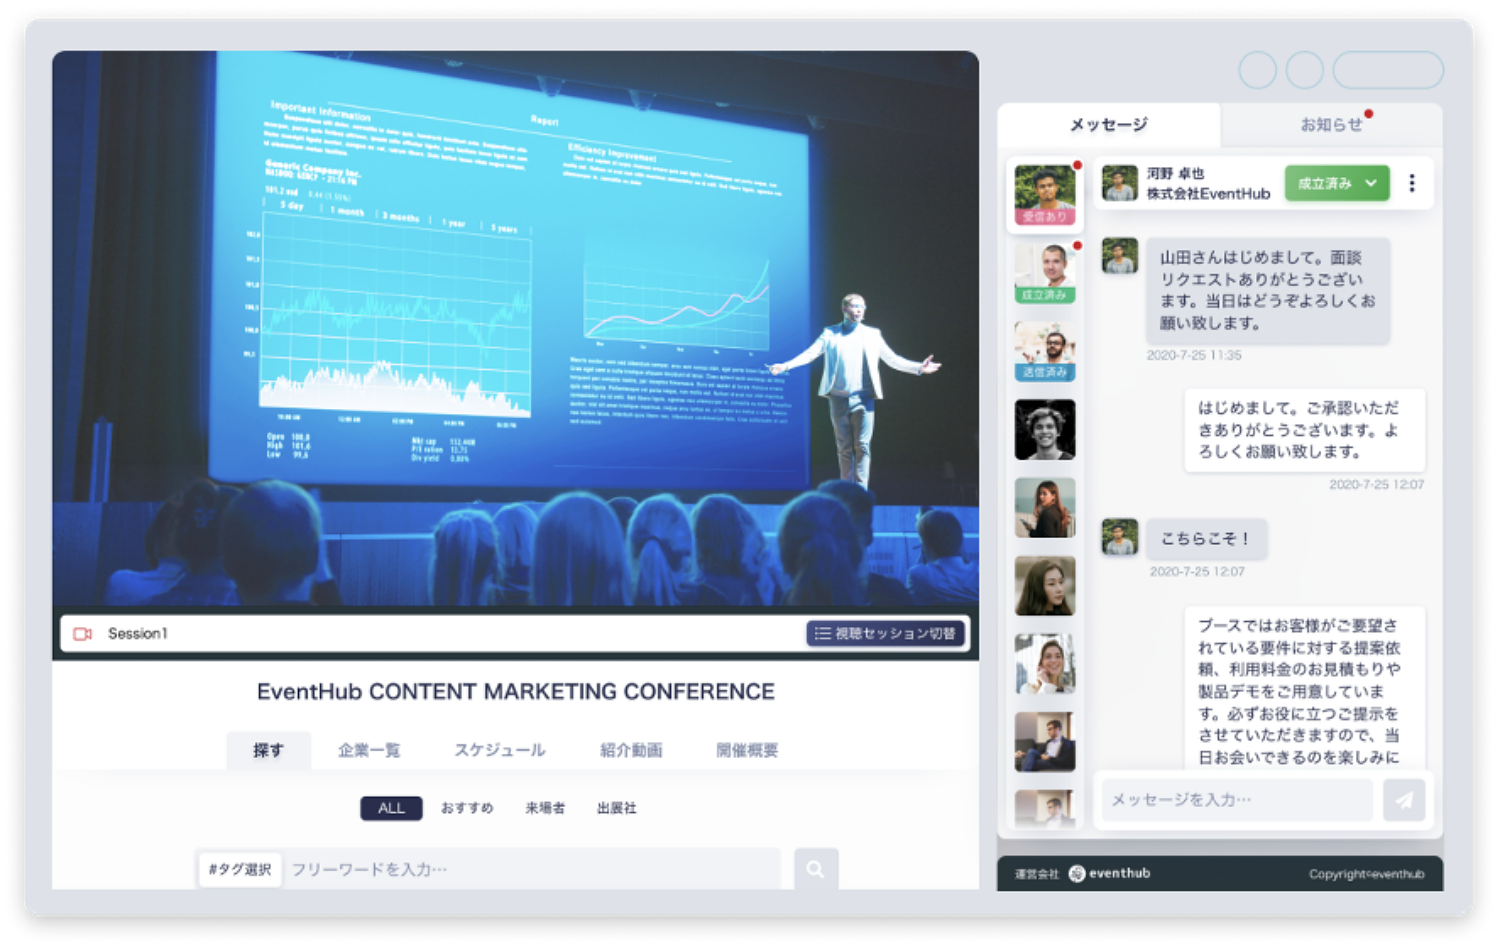Select contact avatar labeled 送信済み
This screenshot has width=1500, height=947.
coord(1045,351)
